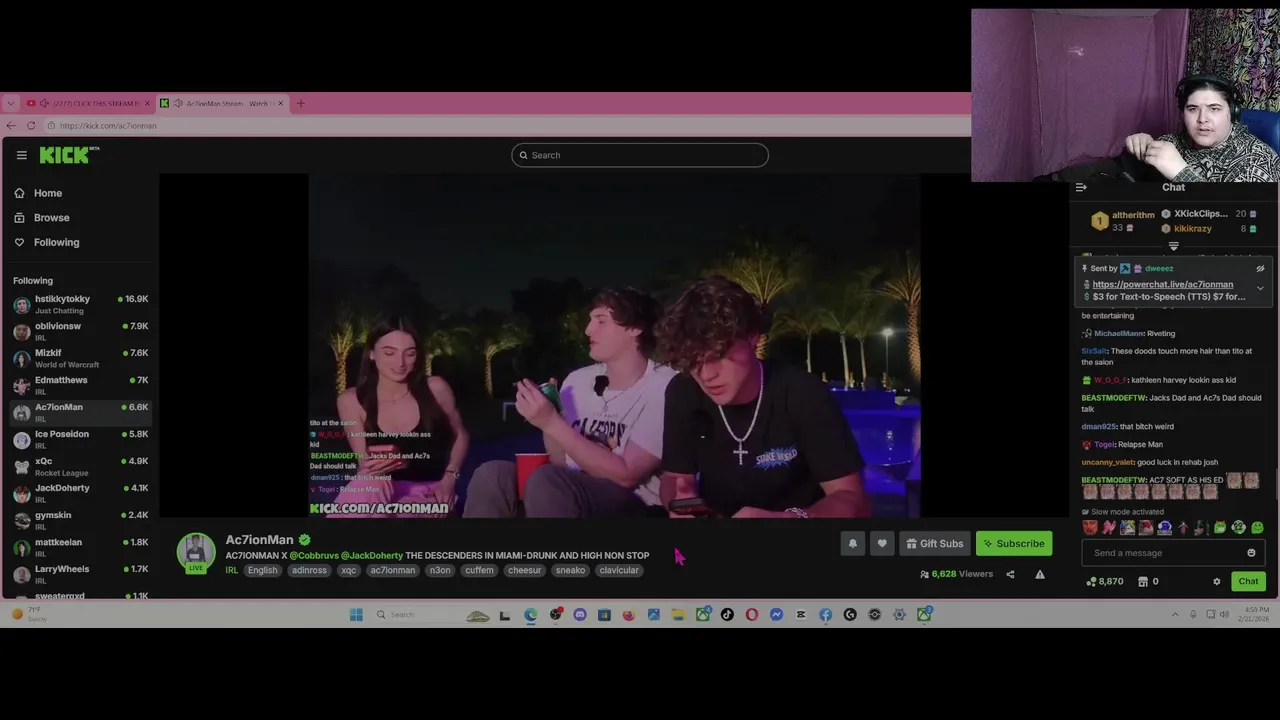This screenshot has height=720, width=1280.
Task: Collapse the chat panel with arrow icon
Action: (x=1081, y=187)
